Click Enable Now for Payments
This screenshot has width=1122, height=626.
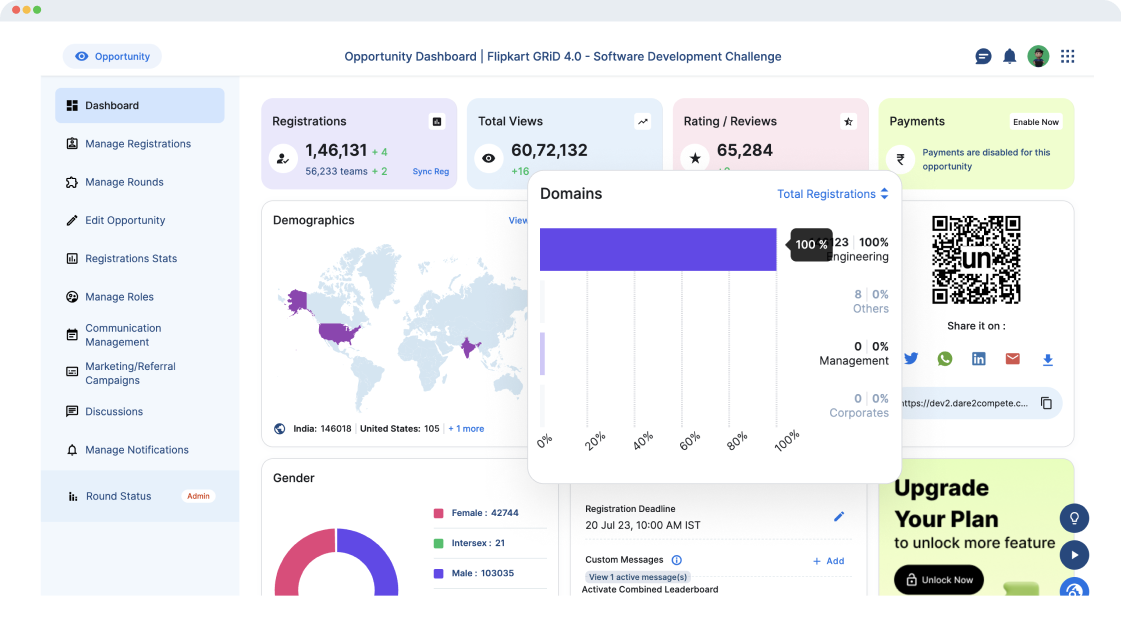(1035, 122)
